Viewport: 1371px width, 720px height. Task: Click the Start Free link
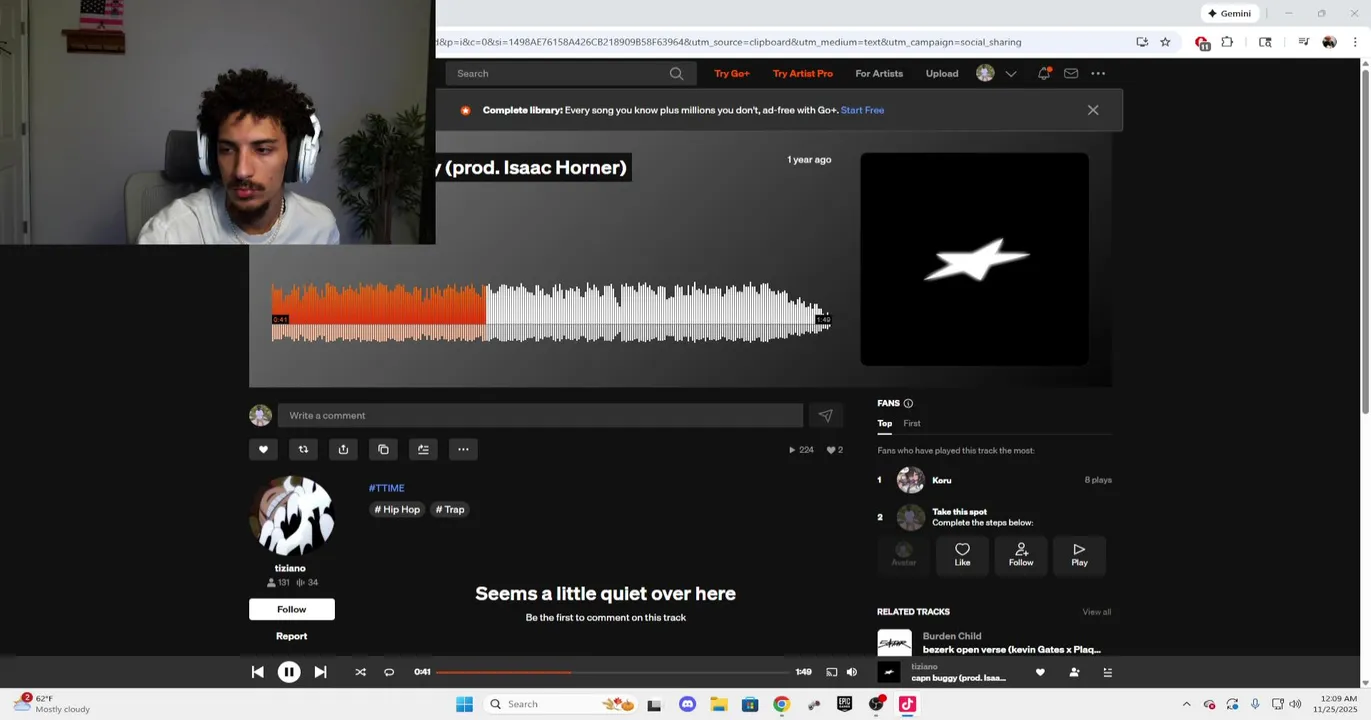tap(862, 110)
